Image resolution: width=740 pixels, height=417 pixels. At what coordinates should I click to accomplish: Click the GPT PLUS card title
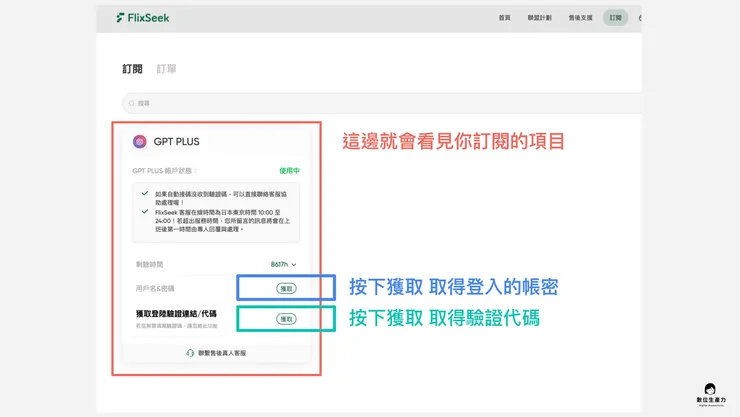(x=177, y=142)
